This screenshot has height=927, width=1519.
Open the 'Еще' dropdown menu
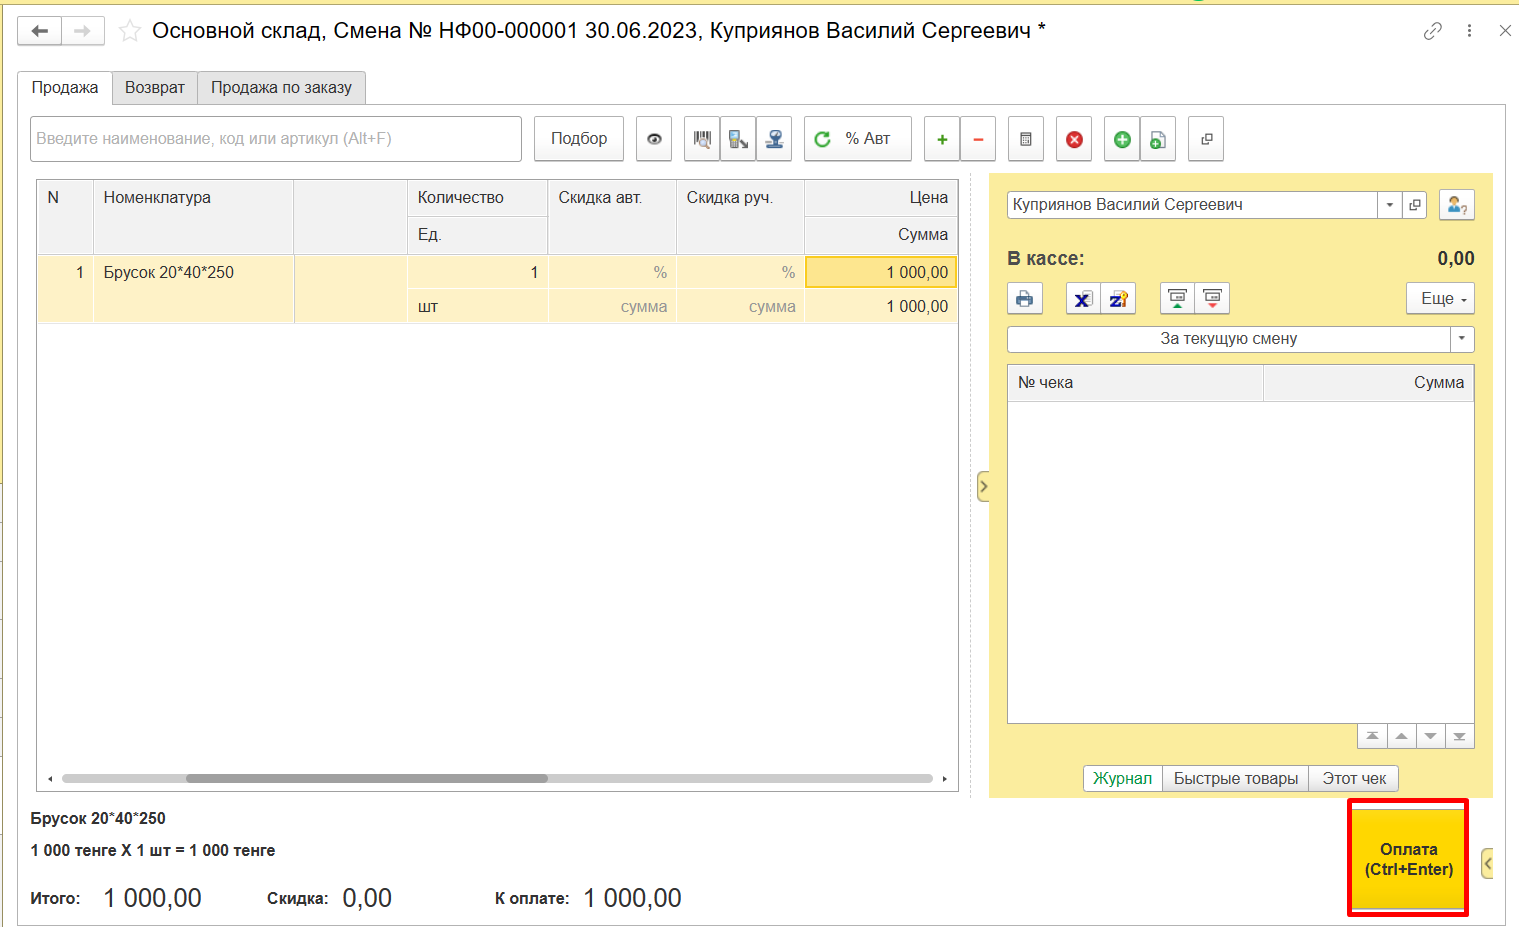tap(1440, 299)
